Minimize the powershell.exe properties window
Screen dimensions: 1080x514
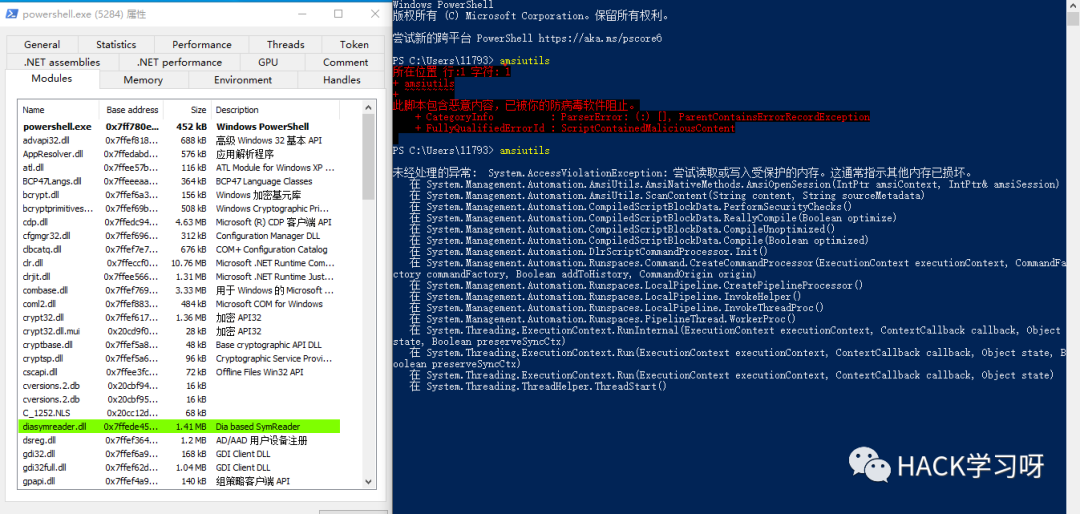pos(304,14)
